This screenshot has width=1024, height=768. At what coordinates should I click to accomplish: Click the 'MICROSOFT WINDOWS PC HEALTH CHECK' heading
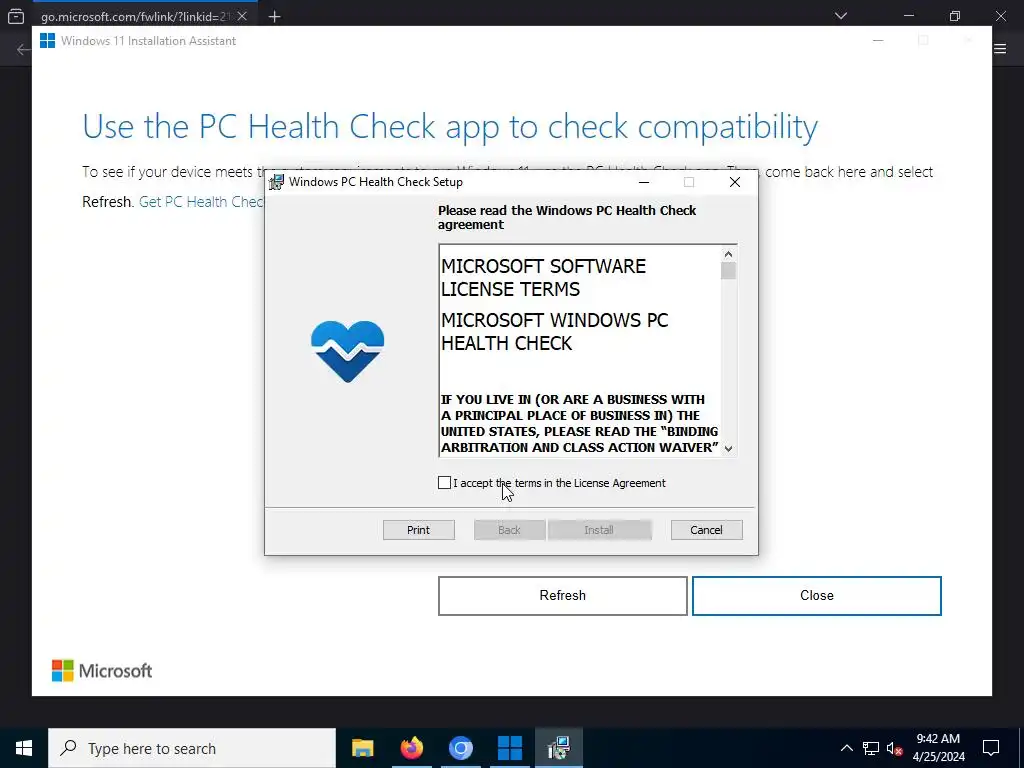pyautogui.click(x=554, y=332)
